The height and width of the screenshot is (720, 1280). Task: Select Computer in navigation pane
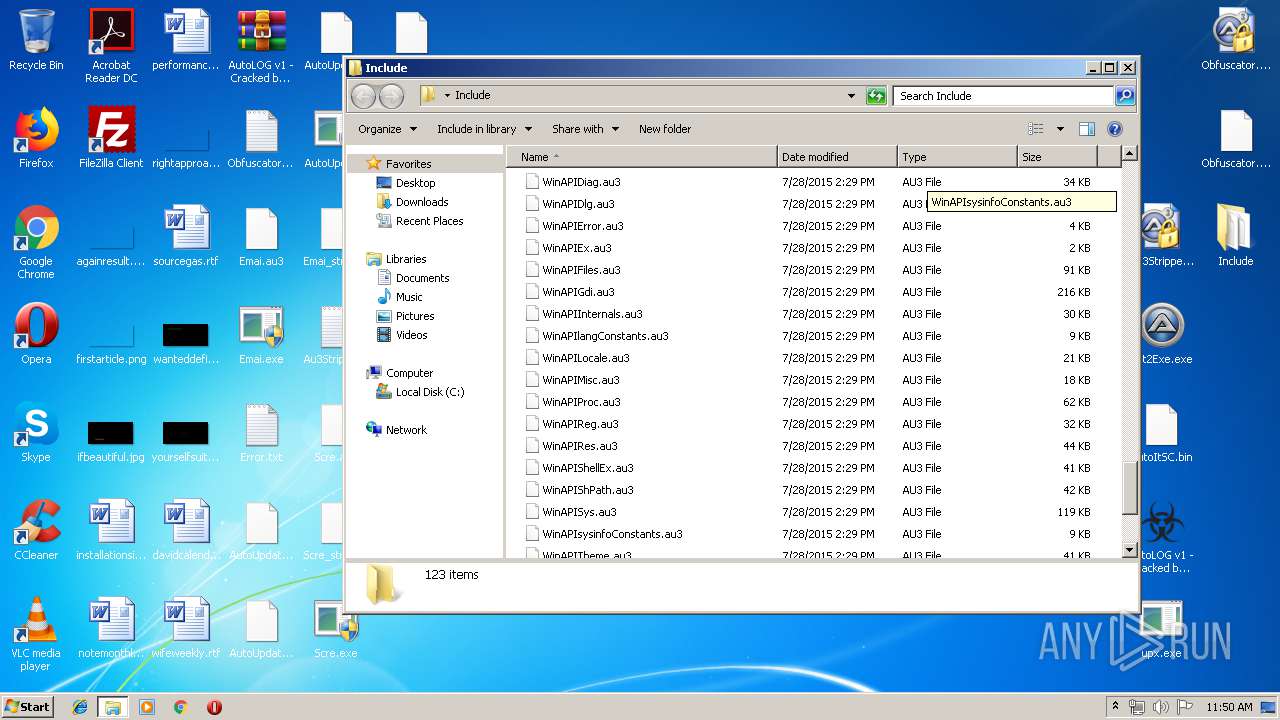click(x=409, y=373)
